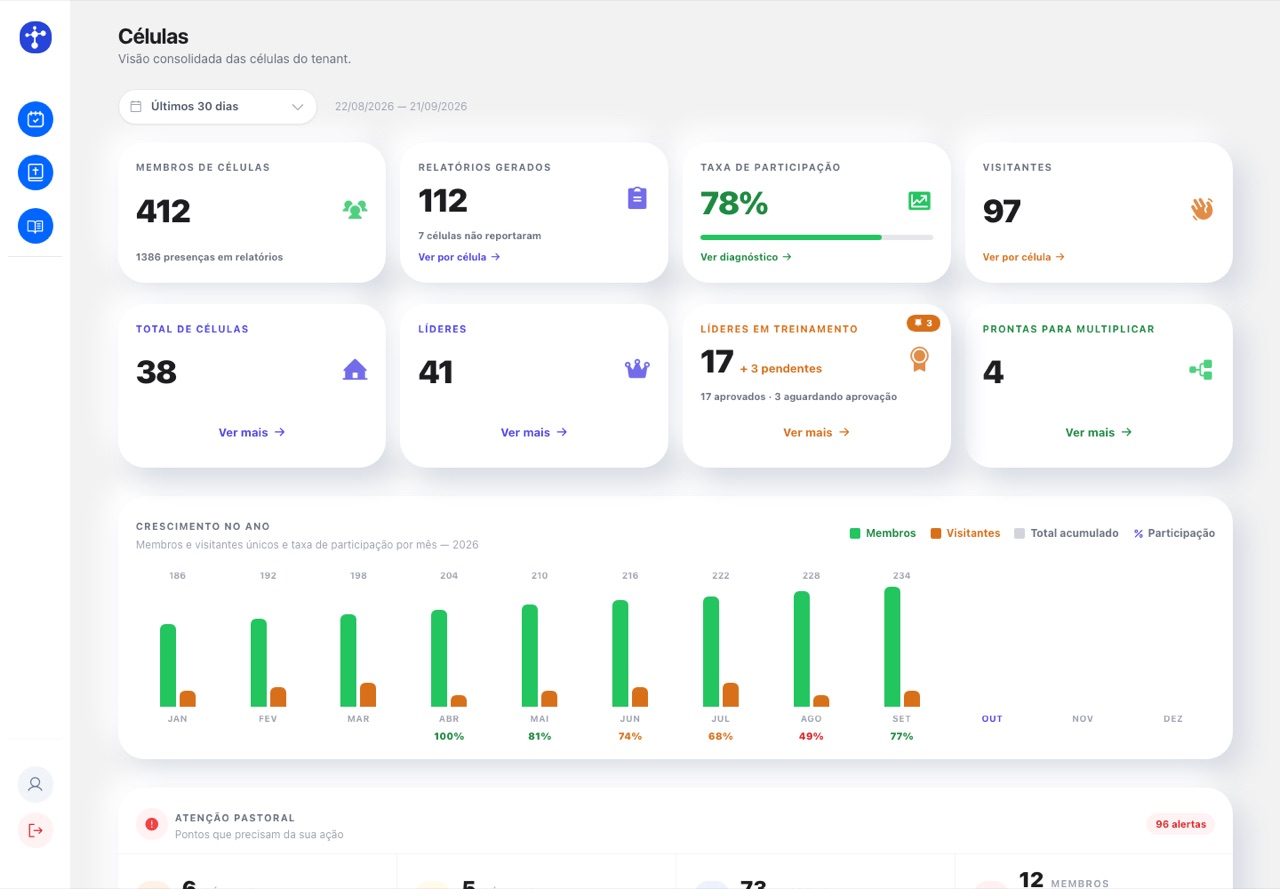This screenshot has width=1280, height=889.
Task: Click the app logo in the sidebar
Action: coord(35,37)
